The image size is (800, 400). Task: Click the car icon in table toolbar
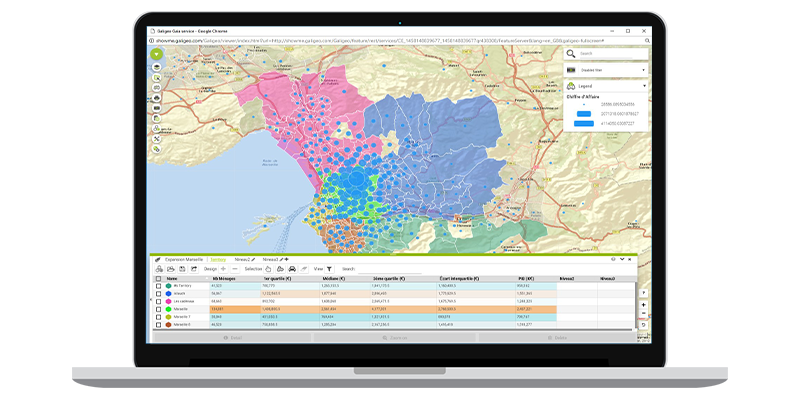coord(290,269)
